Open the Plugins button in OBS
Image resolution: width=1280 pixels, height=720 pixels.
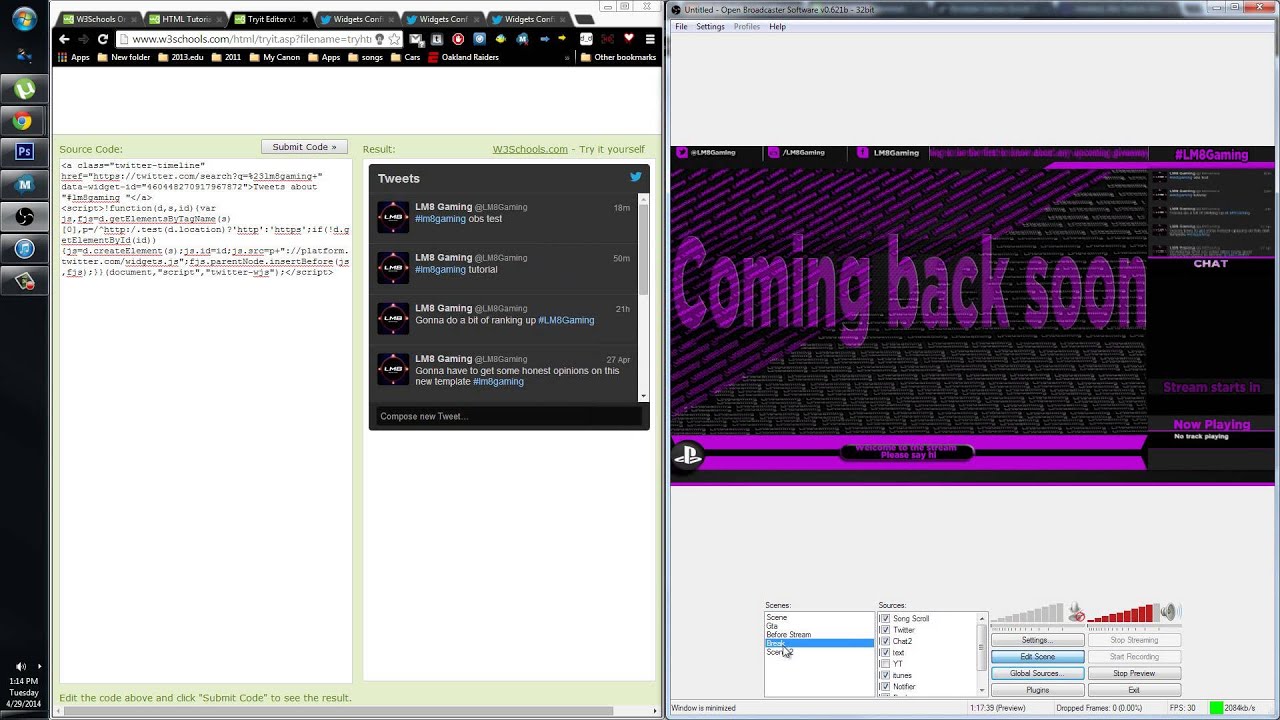click(x=1037, y=690)
